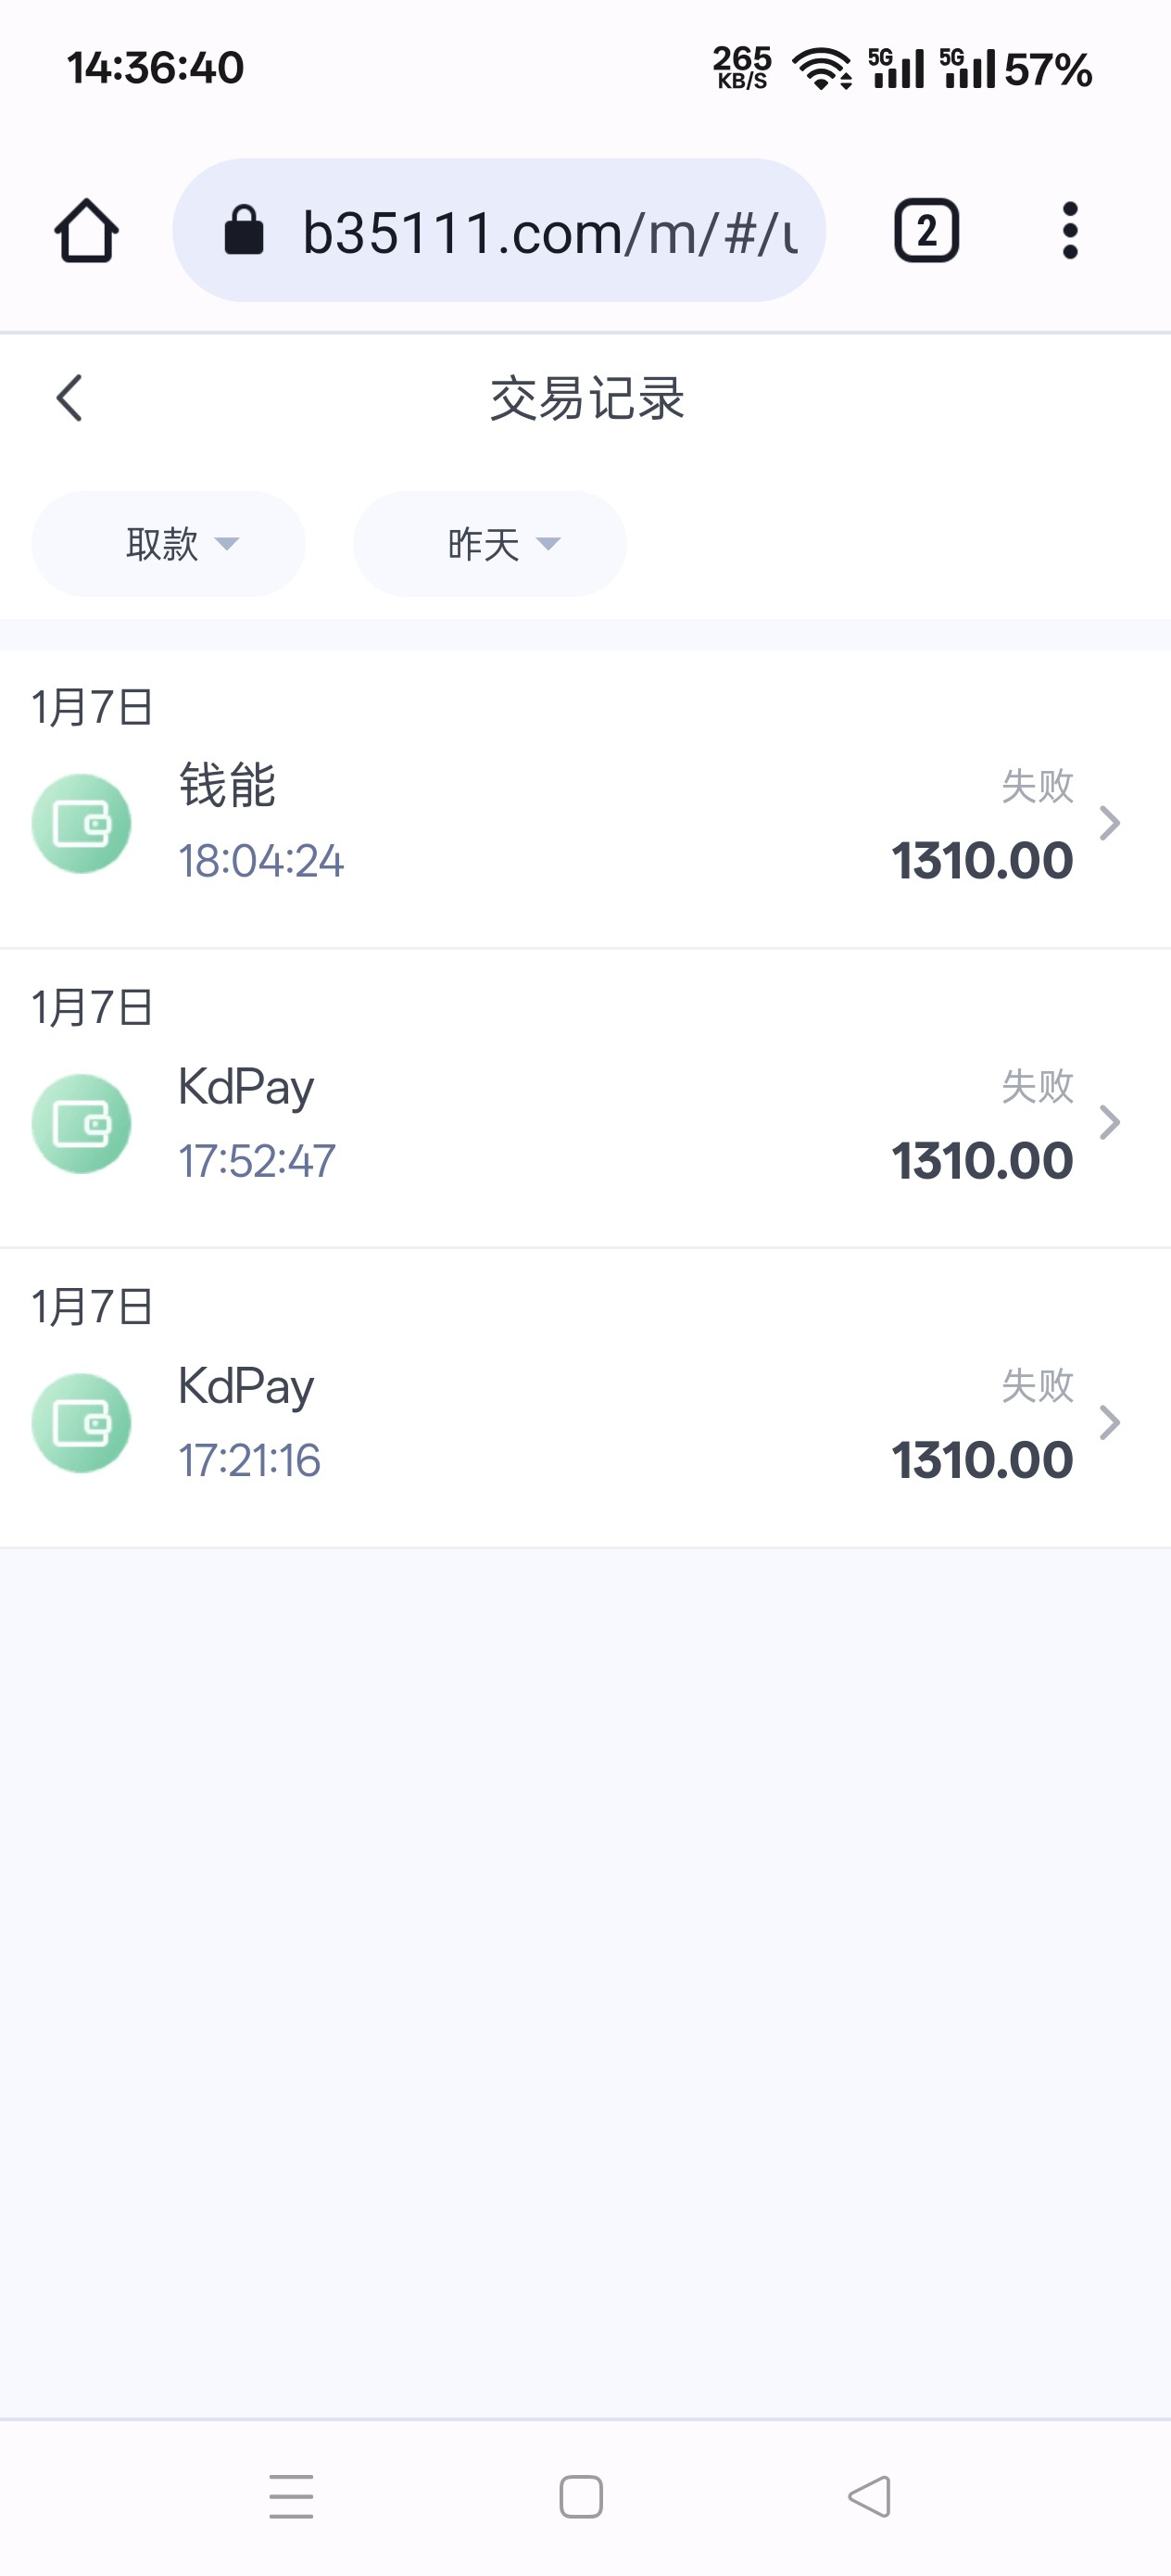Open the 取款 transaction type dropdown
The width and height of the screenshot is (1171, 2576).
pos(168,544)
